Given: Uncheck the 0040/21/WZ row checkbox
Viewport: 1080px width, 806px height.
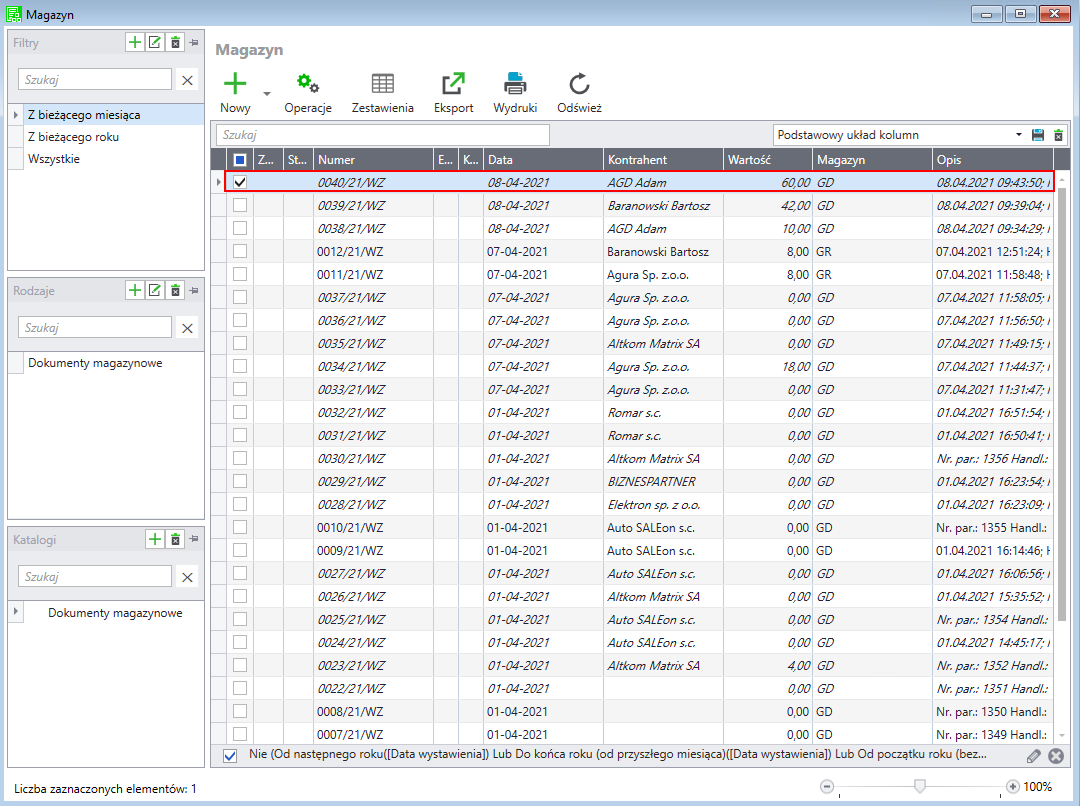Looking at the screenshot, I should coord(240,182).
